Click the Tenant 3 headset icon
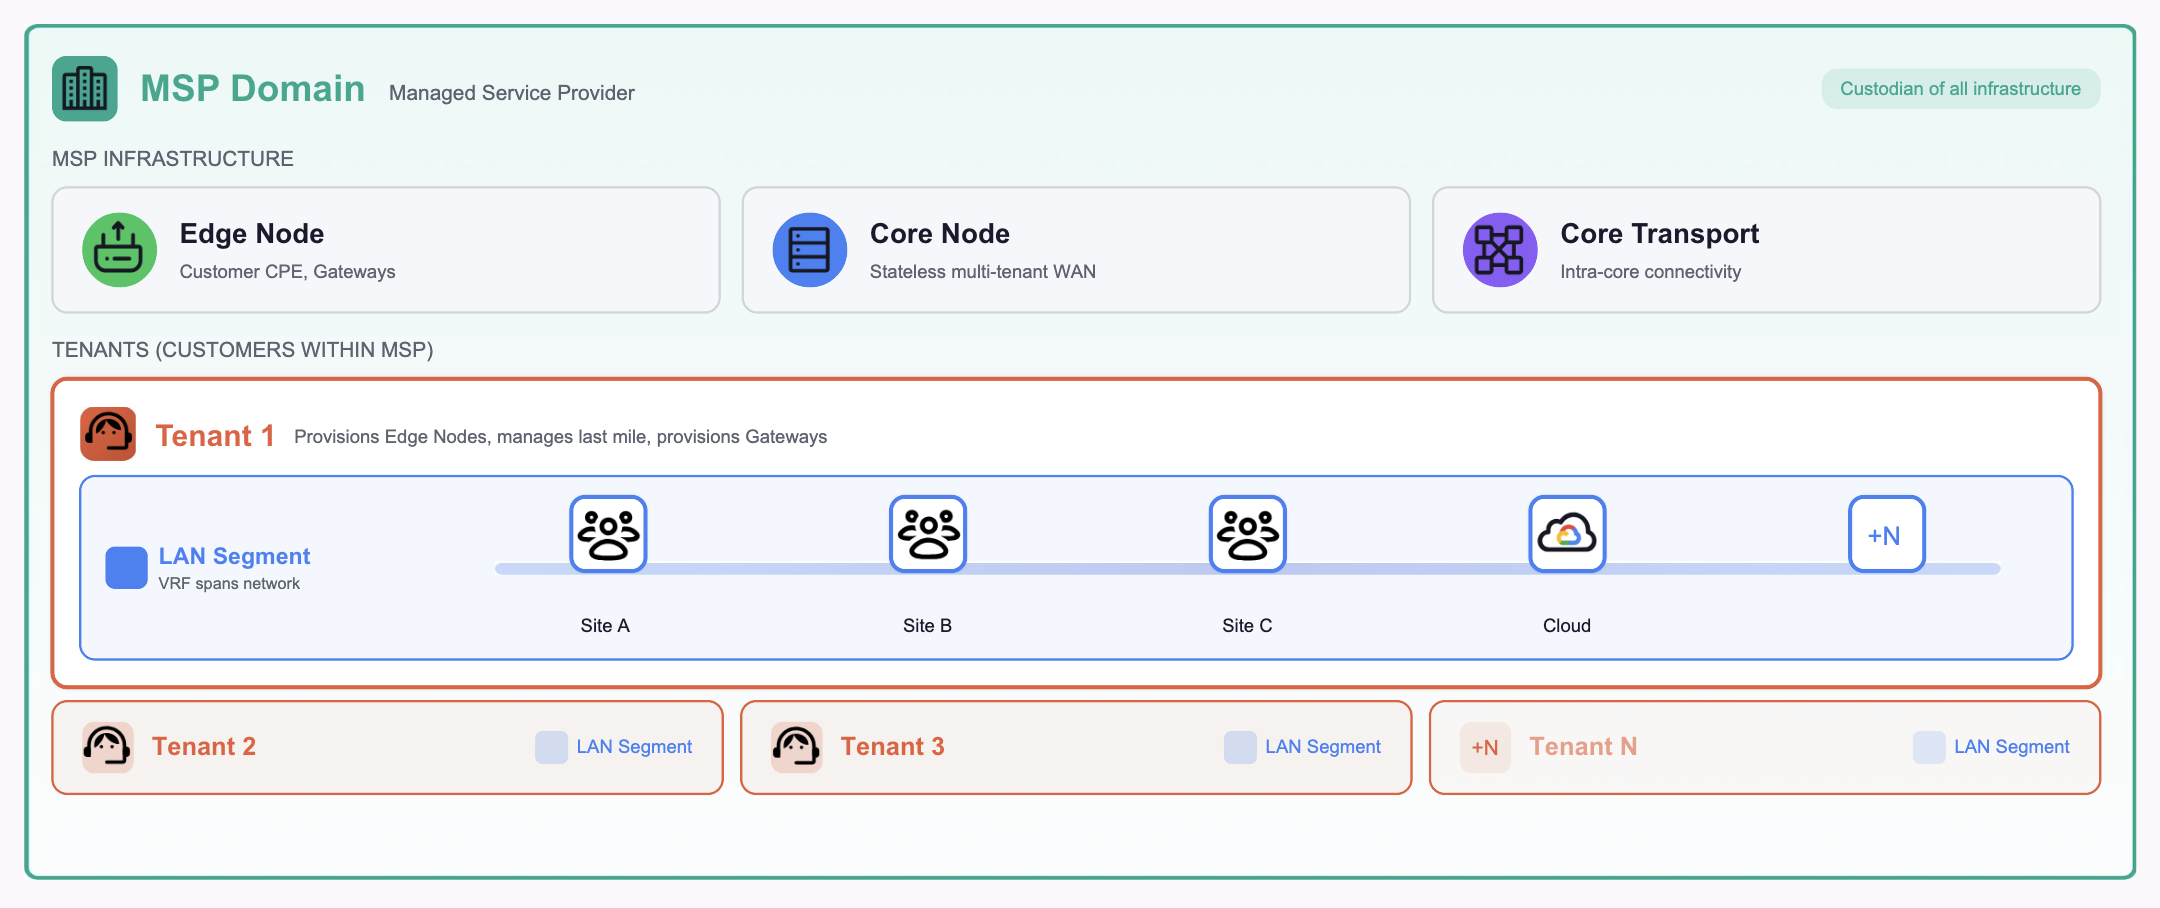The width and height of the screenshot is (2160, 908). (797, 747)
